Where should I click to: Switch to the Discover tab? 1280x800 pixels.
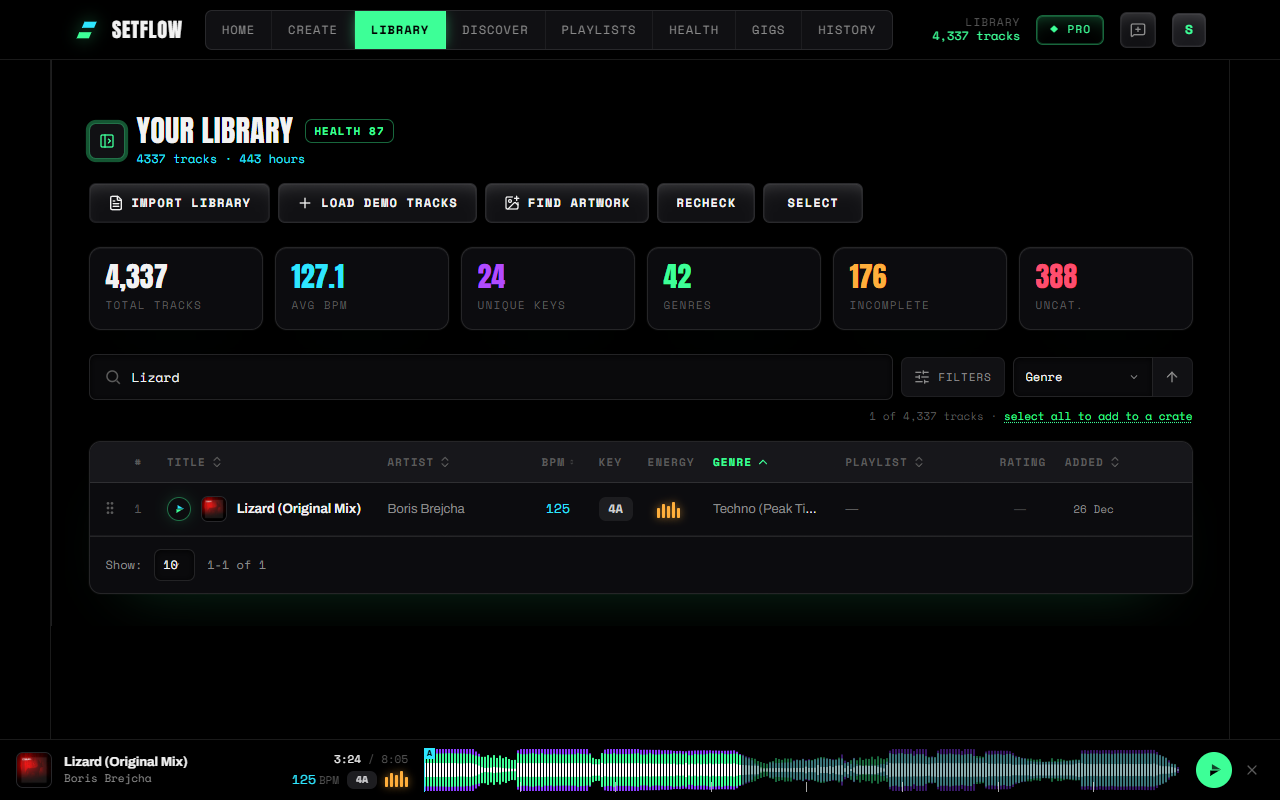pyautogui.click(x=495, y=30)
